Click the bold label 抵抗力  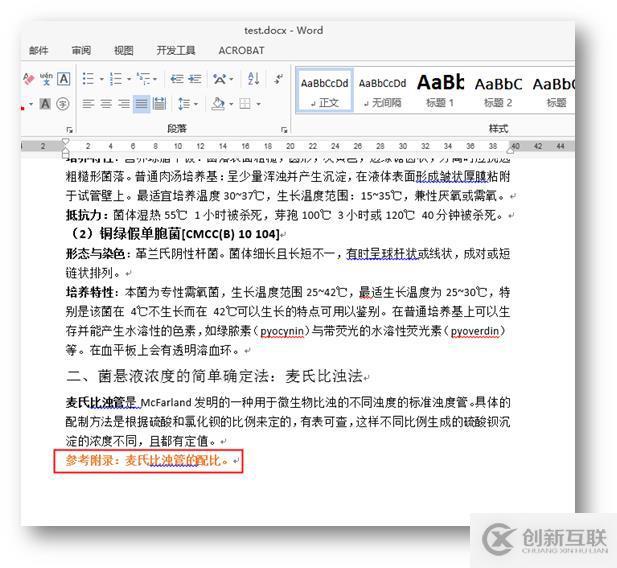84,215
